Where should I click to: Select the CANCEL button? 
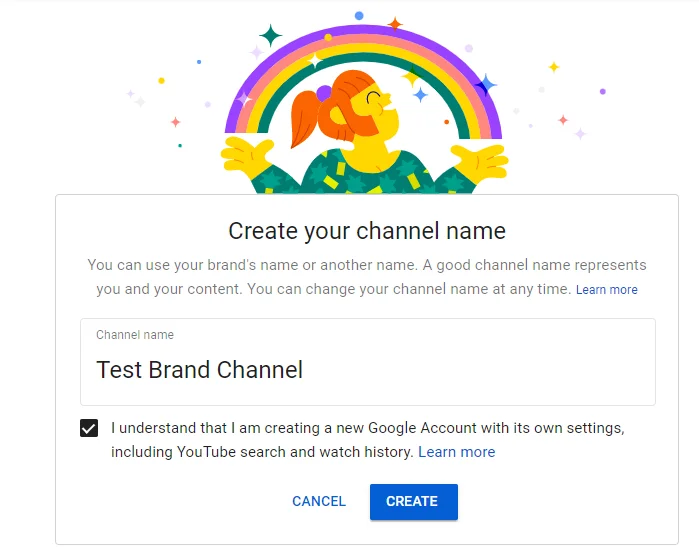tap(319, 501)
